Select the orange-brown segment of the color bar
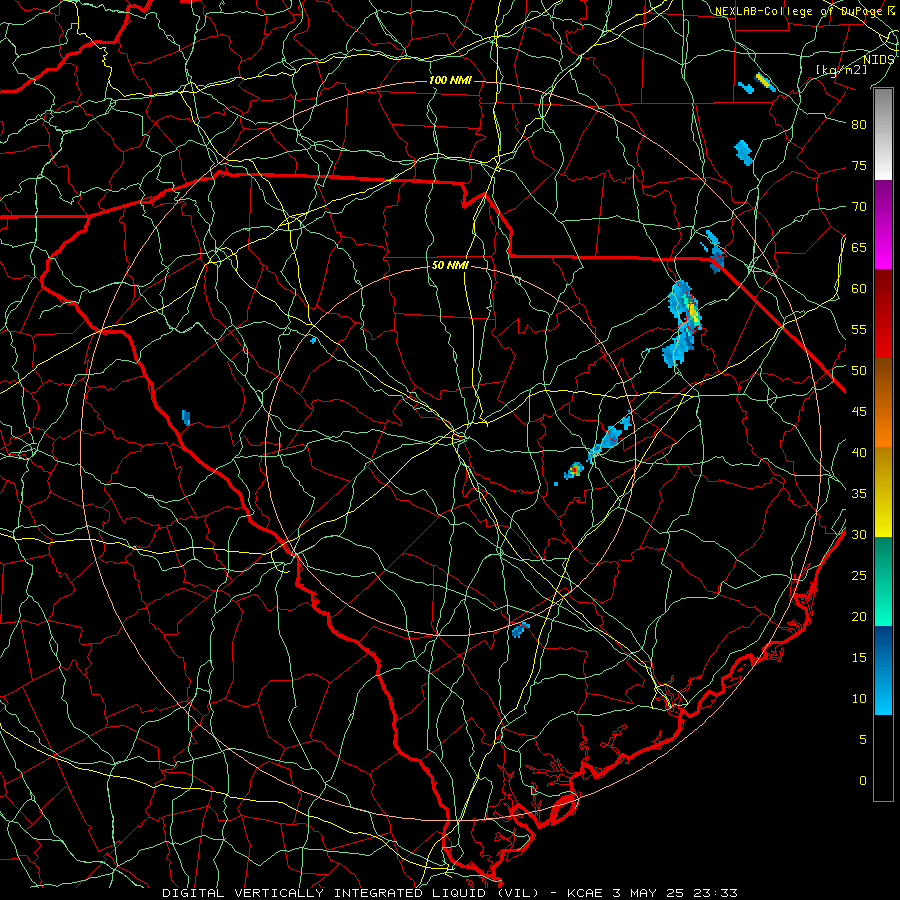 [883, 403]
